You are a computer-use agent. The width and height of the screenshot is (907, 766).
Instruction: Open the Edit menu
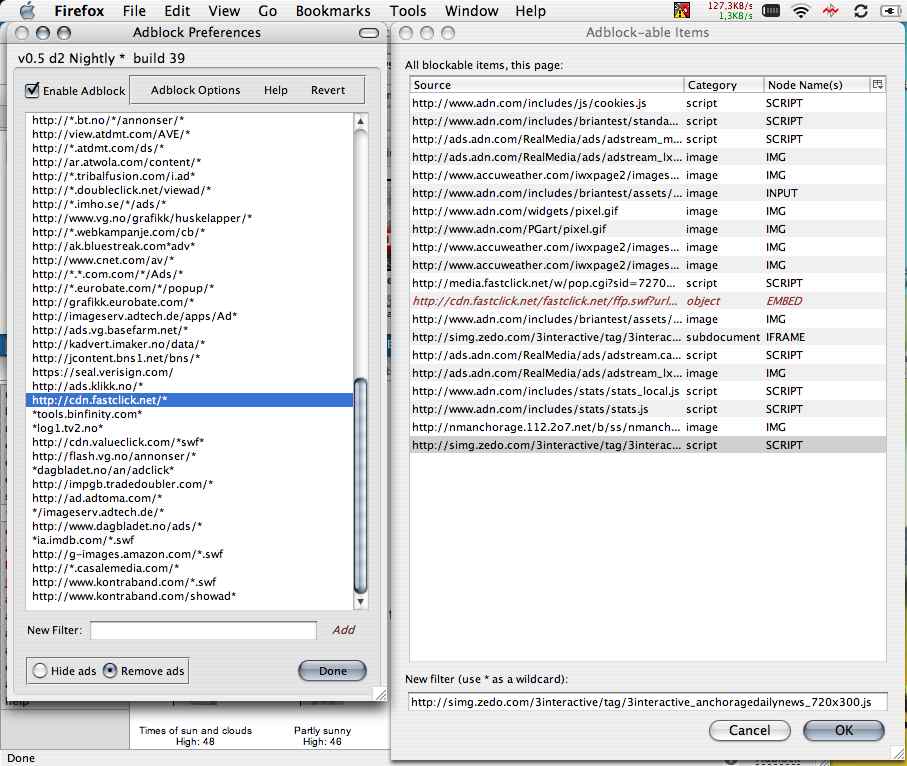[x=177, y=11]
